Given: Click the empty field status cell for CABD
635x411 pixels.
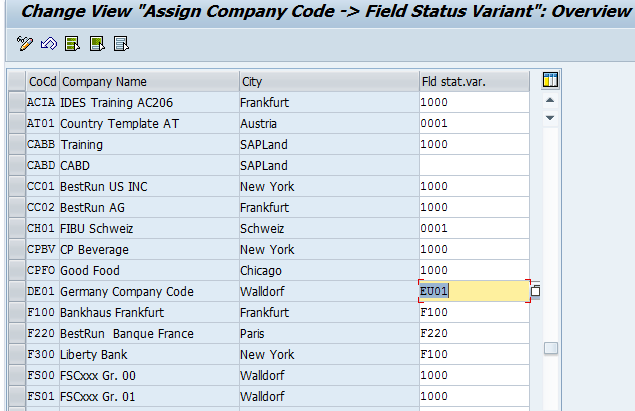Looking at the screenshot, I should (x=474, y=165).
